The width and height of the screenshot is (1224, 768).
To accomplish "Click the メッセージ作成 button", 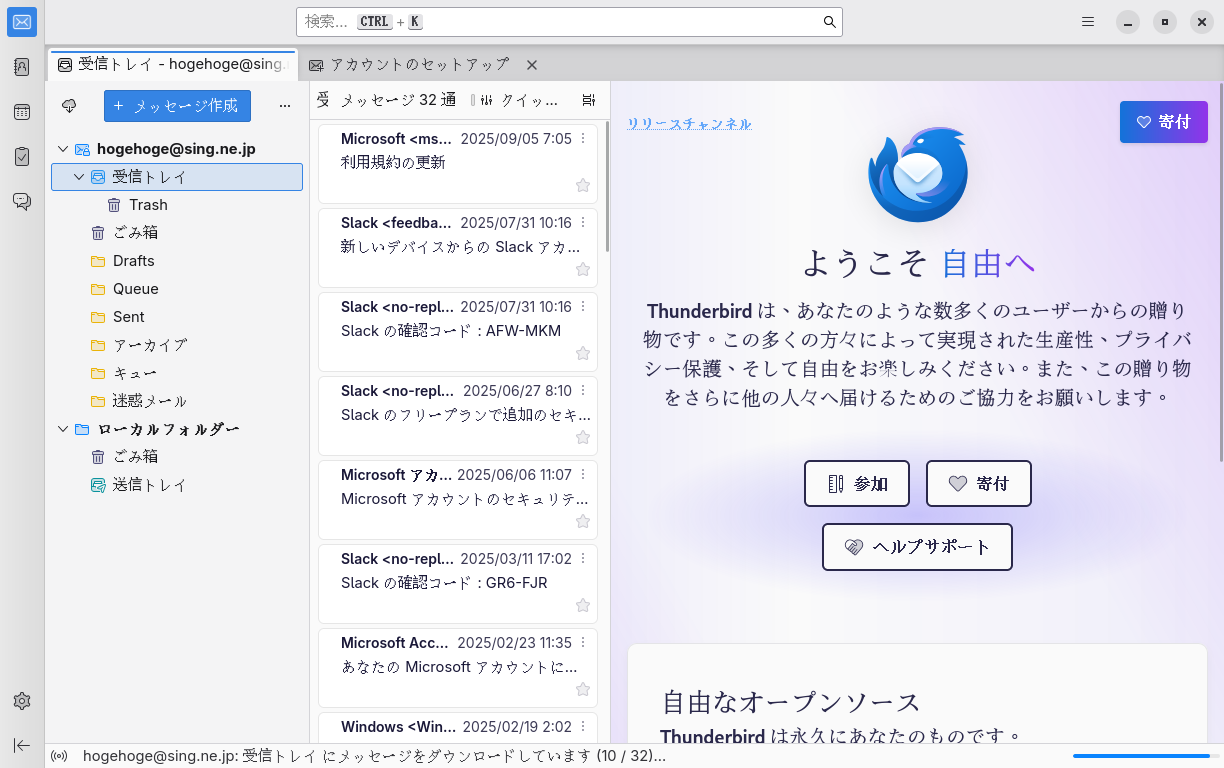I will pos(177,106).
